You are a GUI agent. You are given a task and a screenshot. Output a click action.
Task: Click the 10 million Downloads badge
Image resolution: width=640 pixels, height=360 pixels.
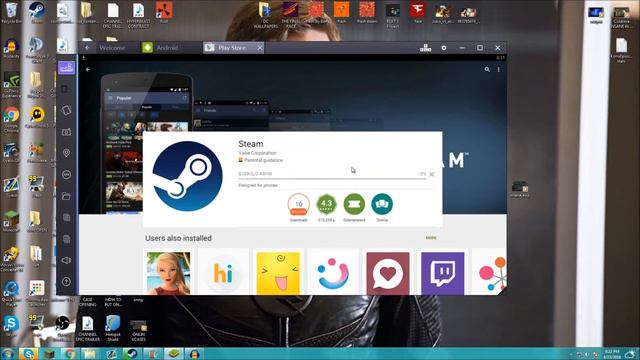click(298, 204)
